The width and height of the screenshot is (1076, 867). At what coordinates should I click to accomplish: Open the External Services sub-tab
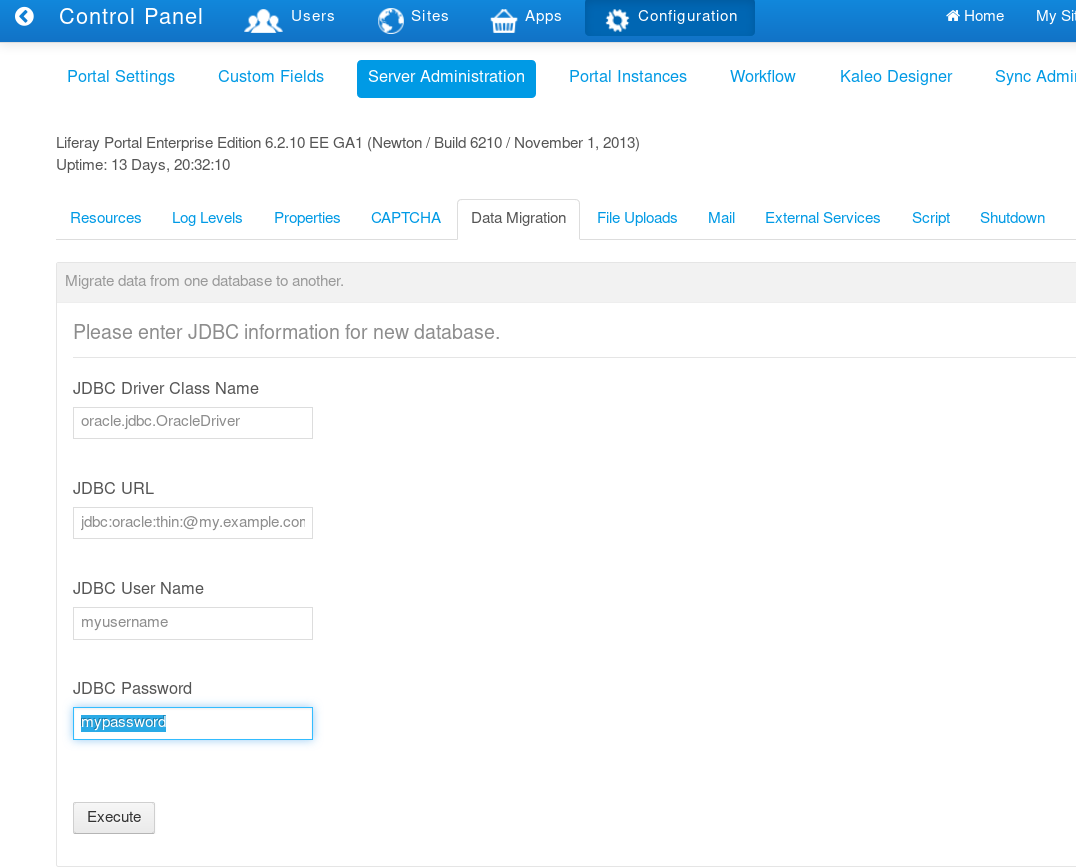point(822,217)
